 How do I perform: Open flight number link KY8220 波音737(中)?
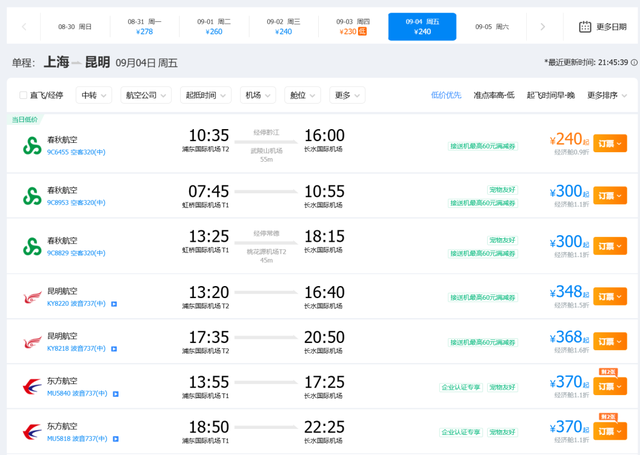point(76,304)
